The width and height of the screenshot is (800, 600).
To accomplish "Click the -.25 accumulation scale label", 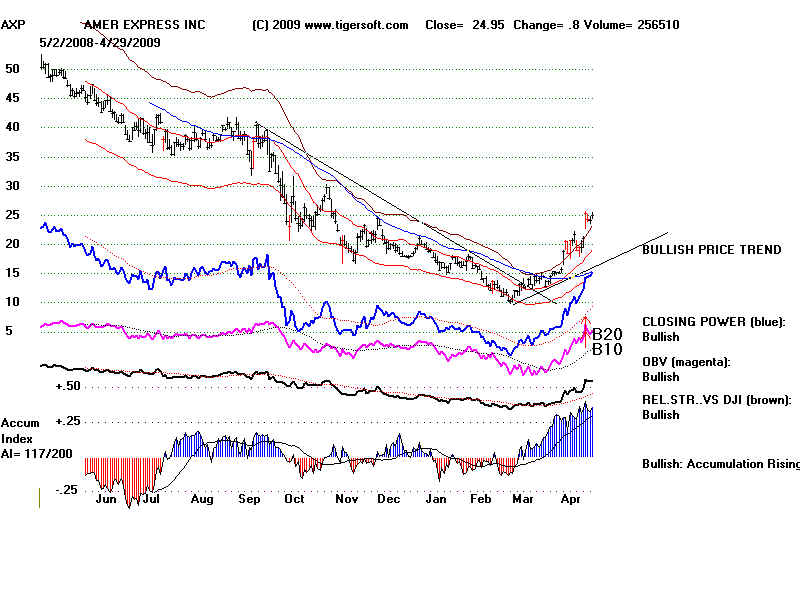I will 67,490.
